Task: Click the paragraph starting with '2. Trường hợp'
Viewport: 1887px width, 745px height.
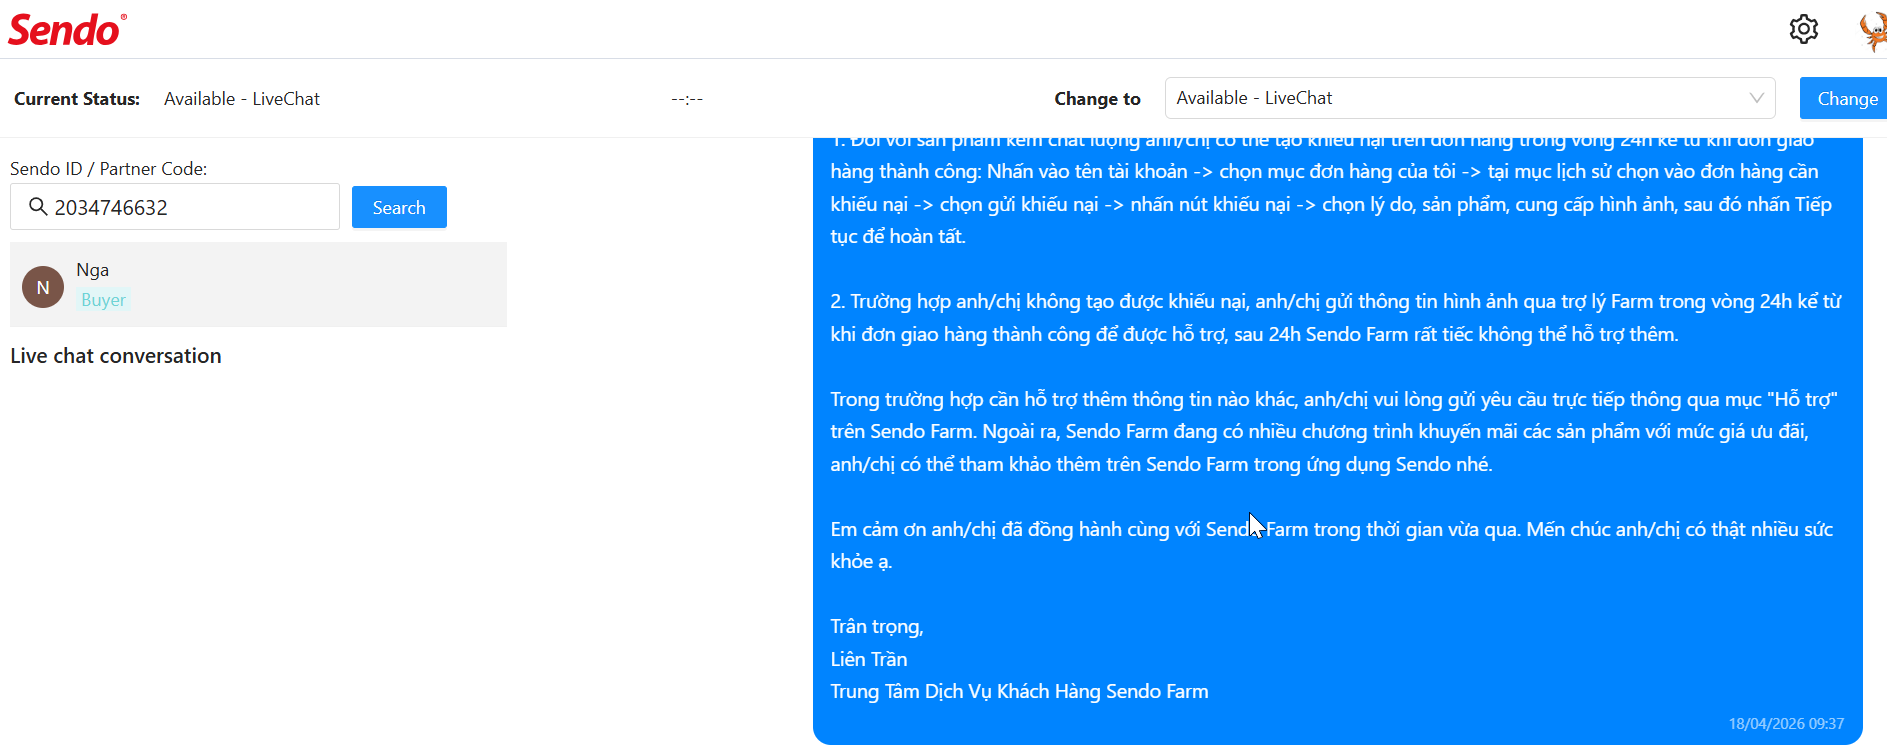Action: pyautogui.click(x=1336, y=318)
